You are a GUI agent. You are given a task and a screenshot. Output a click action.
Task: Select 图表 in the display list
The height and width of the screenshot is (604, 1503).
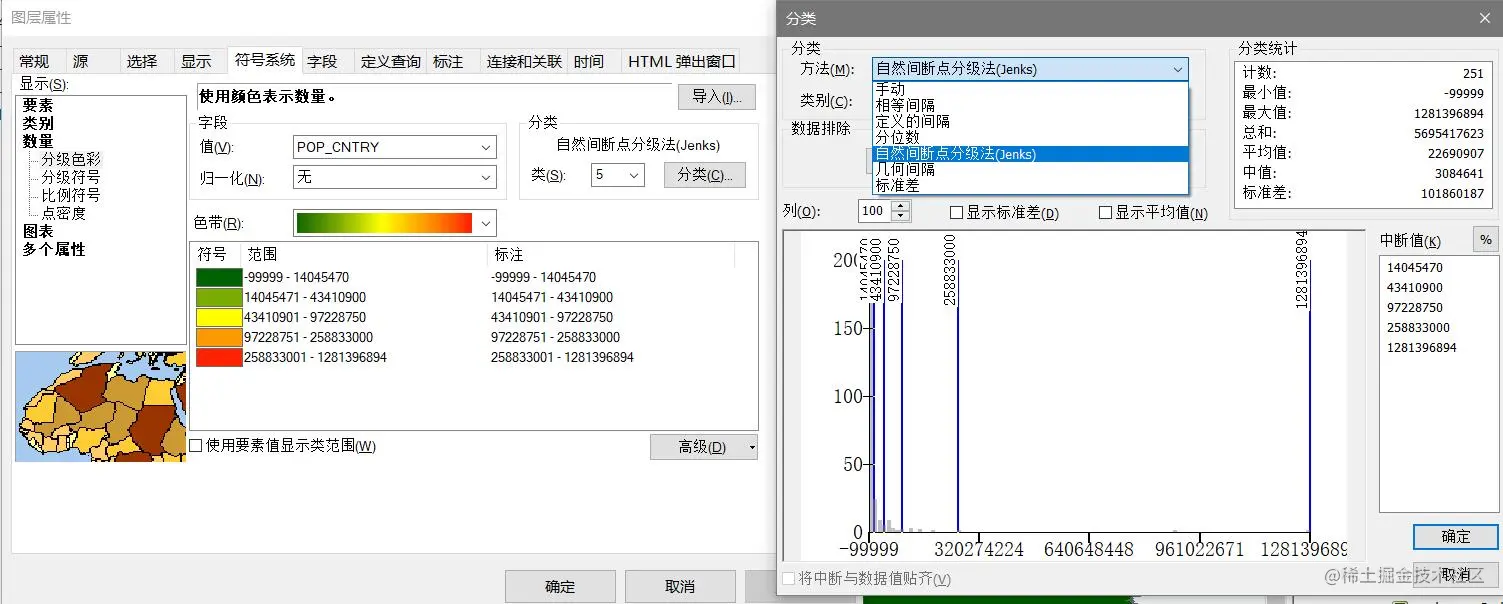(x=38, y=231)
